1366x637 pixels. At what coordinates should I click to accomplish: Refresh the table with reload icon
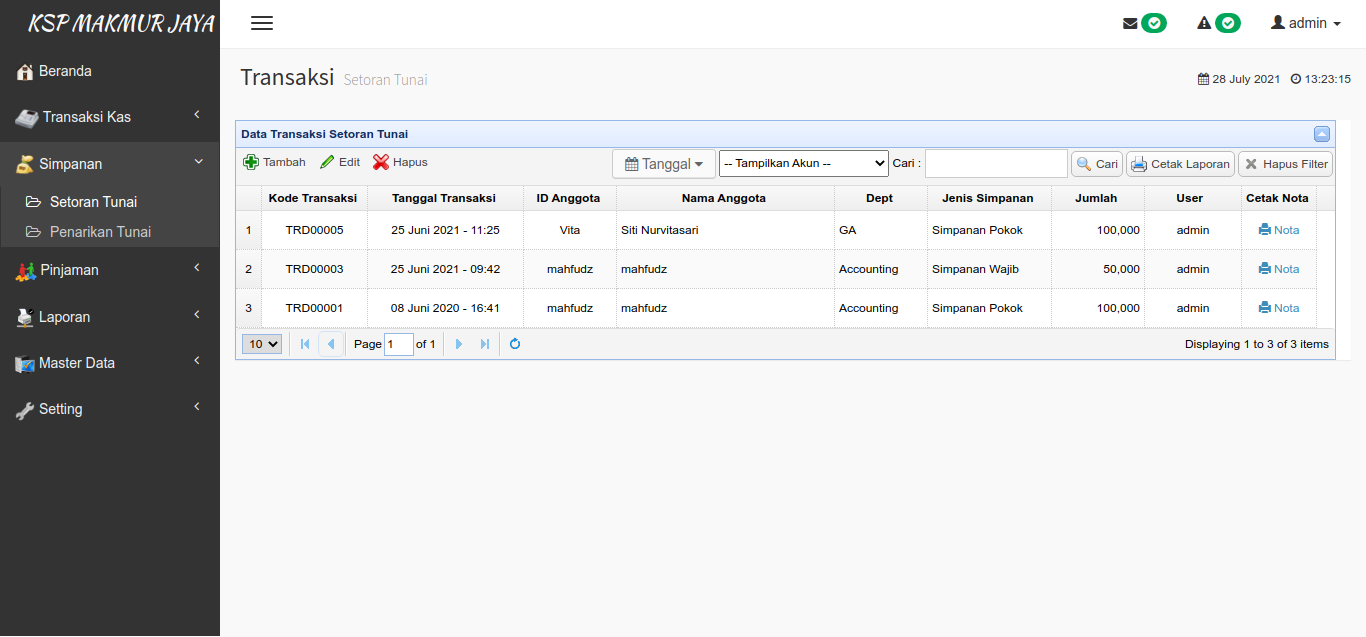(515, 344)
